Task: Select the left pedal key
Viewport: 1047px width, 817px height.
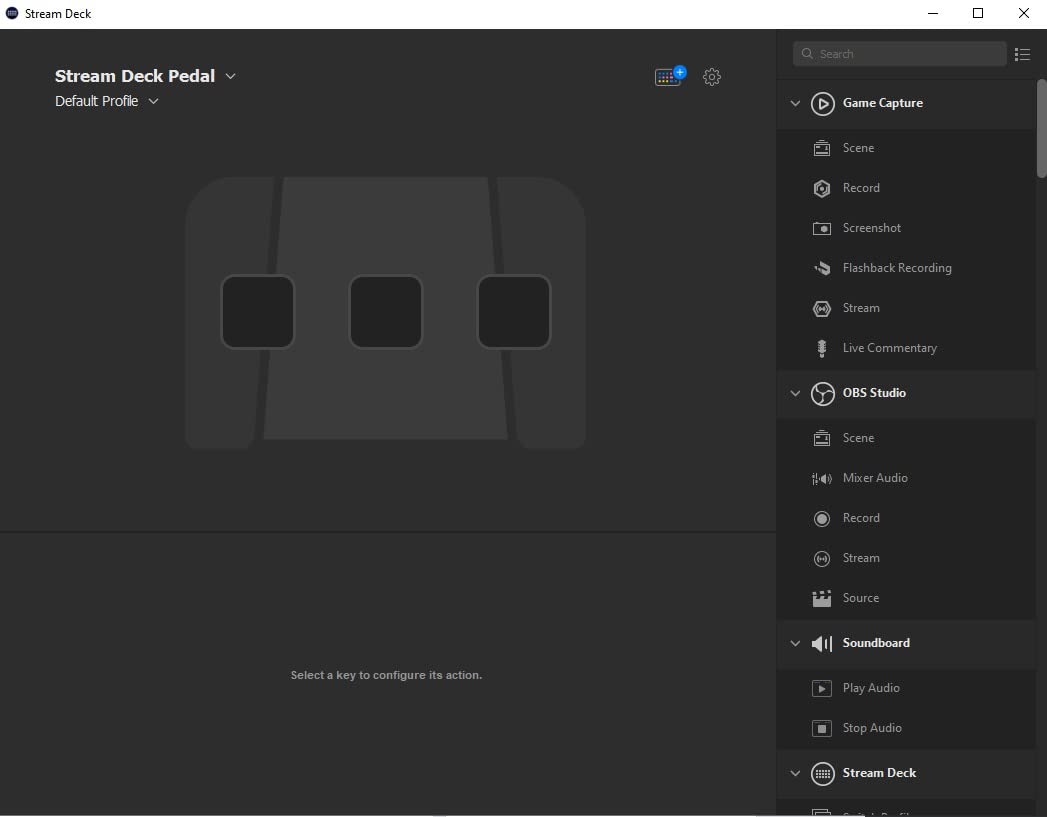Action: click(x=257, y=312)
